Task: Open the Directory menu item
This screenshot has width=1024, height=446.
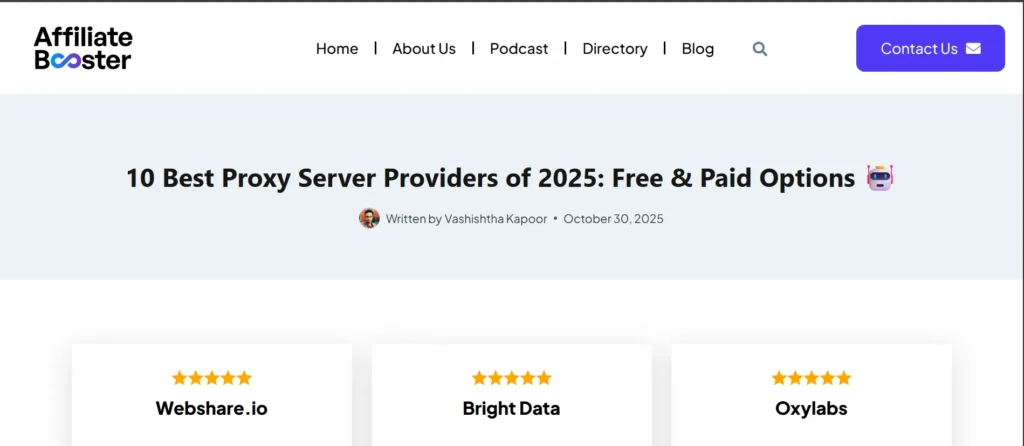Action: (x=615, y=49)
